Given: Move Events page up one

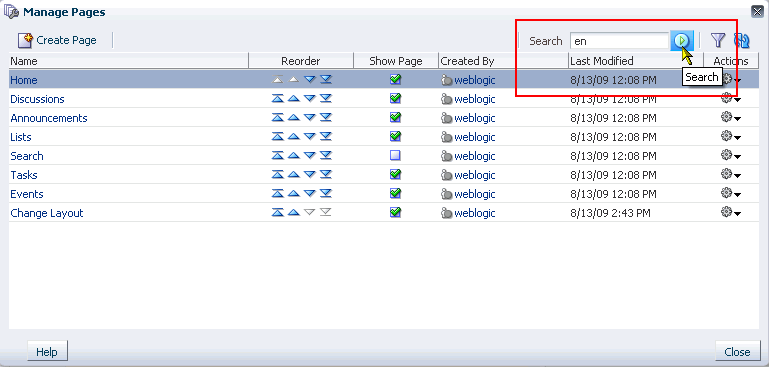Looking at the screenshot, I should coord(293,194).
